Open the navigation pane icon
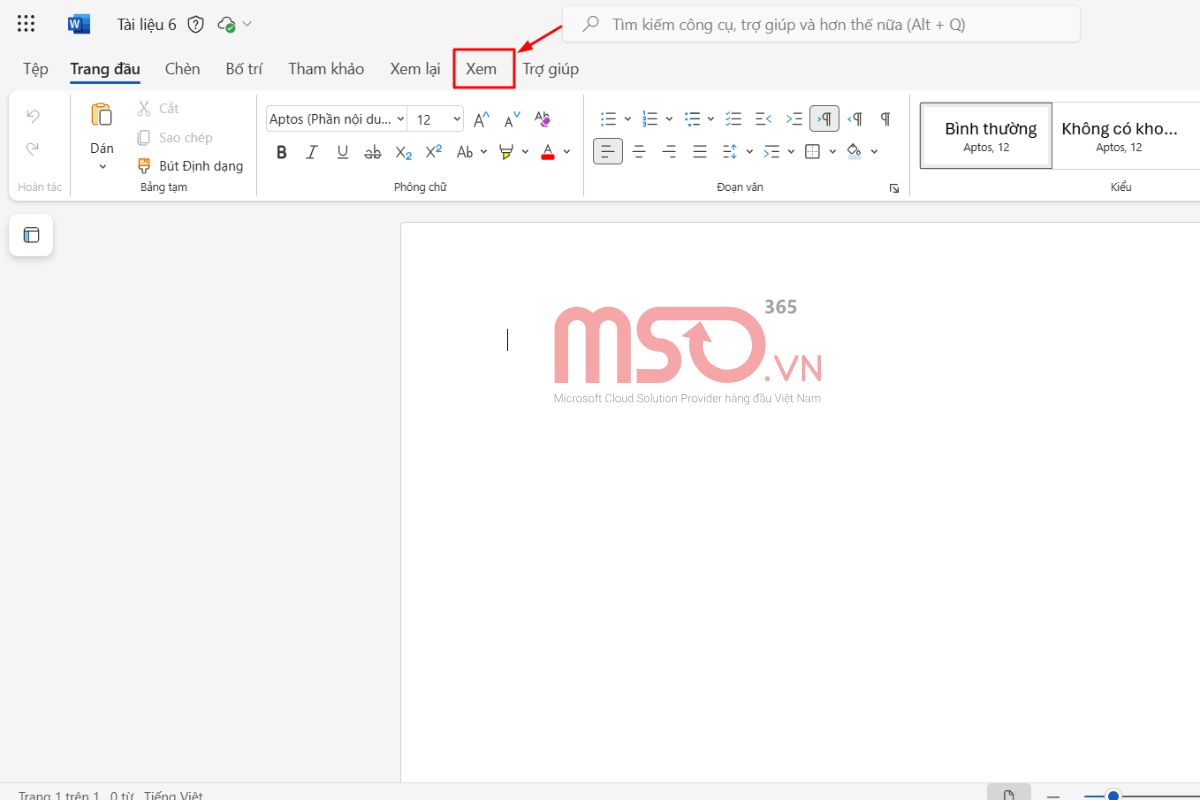 31,235
